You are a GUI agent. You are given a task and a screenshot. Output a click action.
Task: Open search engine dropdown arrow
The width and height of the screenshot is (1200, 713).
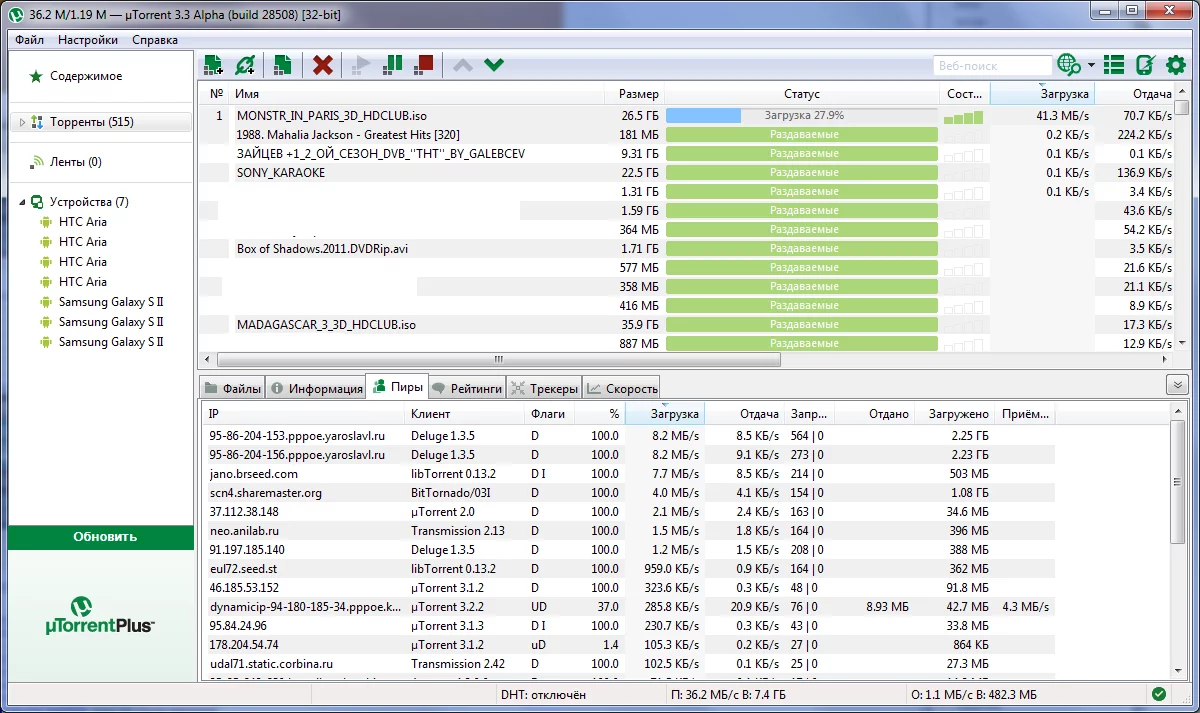point(1091,66)
